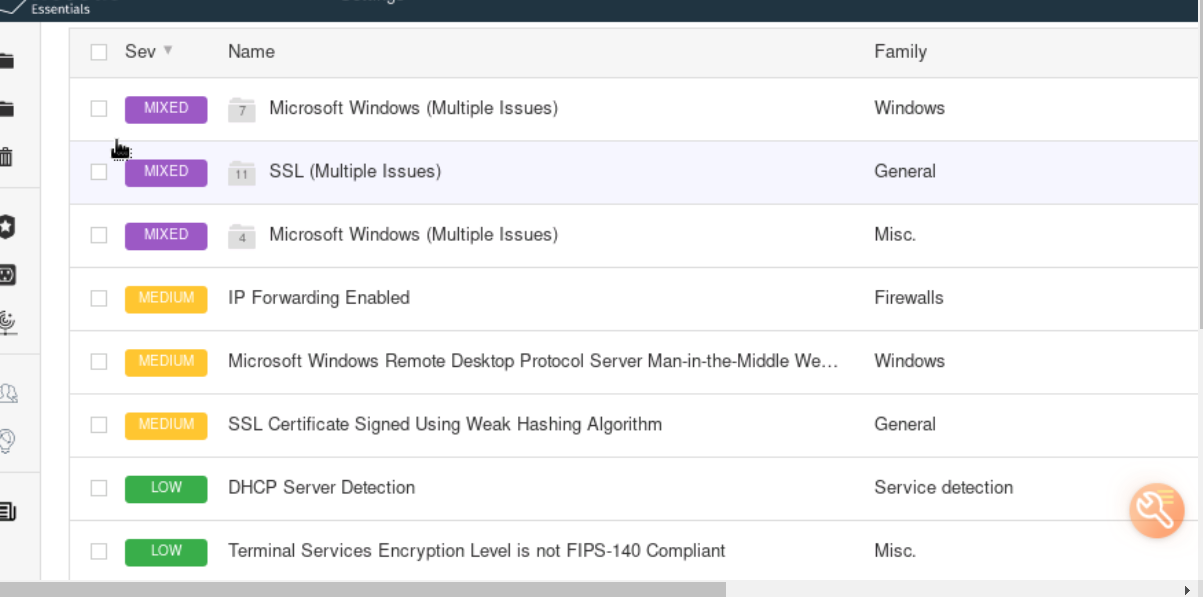Expand the Windows-family Microsoft Windows group
Viewport: 1203px width, 597px height.
click(412, 108)
